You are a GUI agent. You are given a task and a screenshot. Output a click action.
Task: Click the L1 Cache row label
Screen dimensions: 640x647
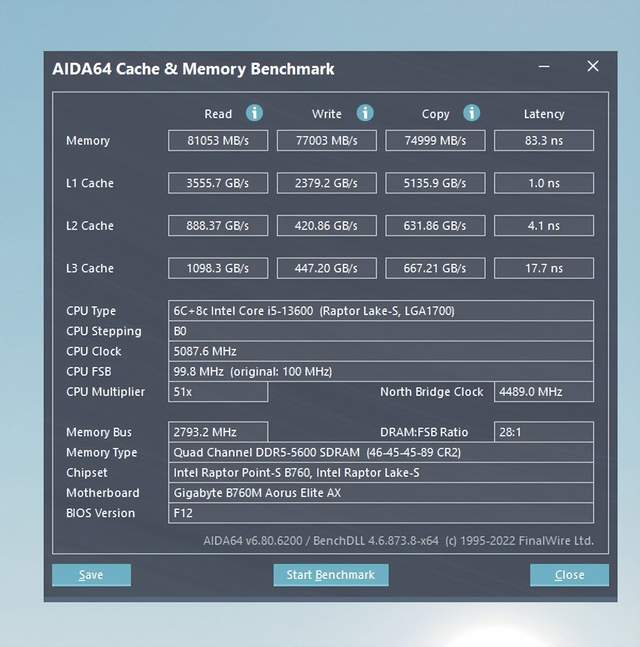click(x=90, y=183)
